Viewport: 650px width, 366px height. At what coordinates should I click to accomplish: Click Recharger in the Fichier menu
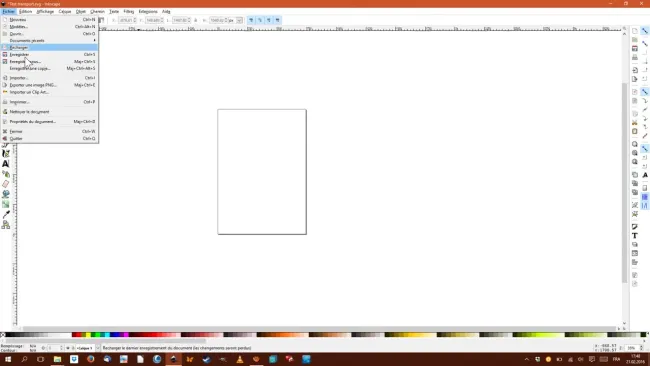(x=49, y=48)
